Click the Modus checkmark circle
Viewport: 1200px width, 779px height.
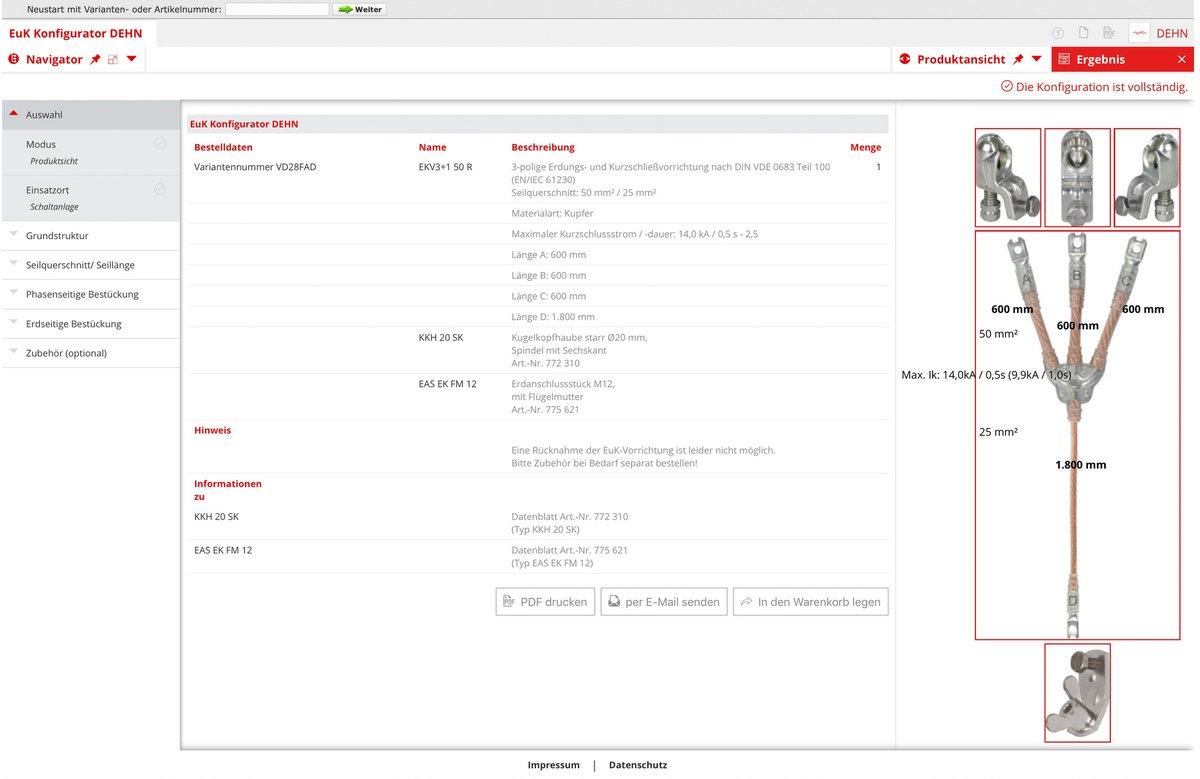160,144
